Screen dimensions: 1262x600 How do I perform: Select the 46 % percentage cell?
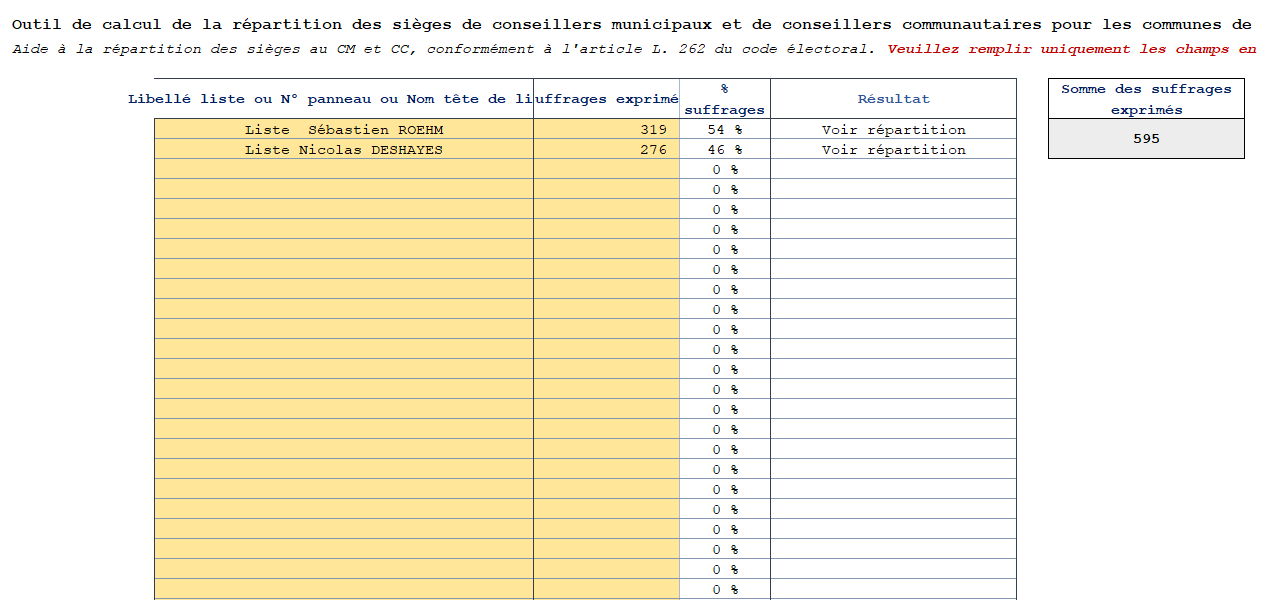point(725,149)
